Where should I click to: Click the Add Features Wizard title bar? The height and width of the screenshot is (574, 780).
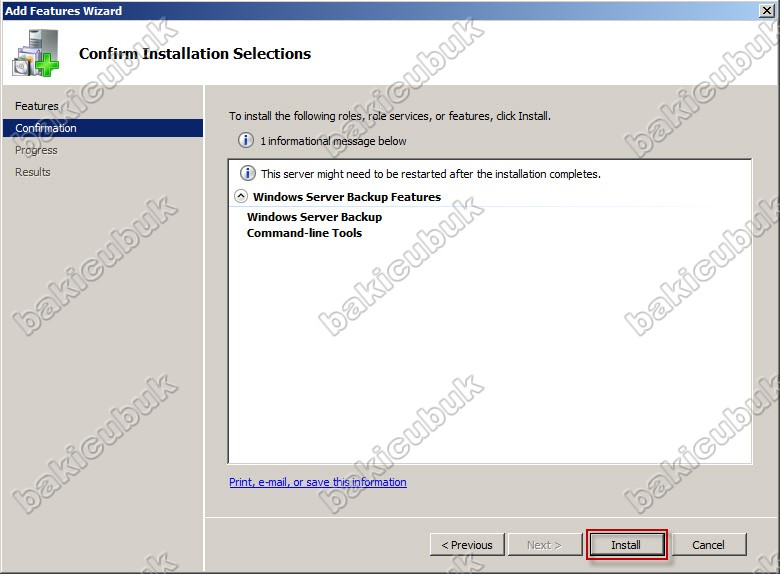click(380, 10)
